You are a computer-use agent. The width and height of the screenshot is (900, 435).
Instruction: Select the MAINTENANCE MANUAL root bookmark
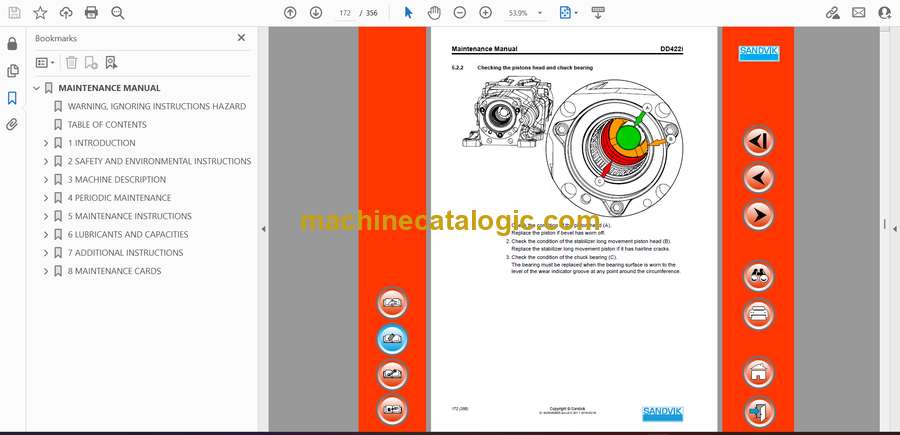pos(109,88)
